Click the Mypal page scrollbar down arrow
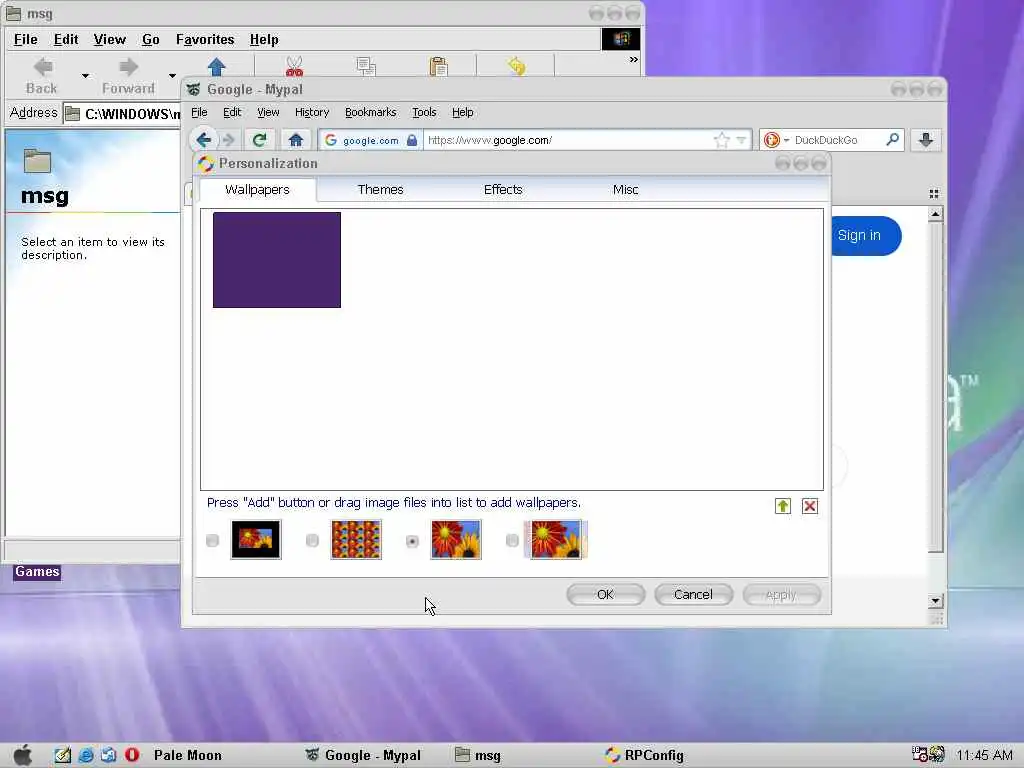This screenshot has height=768, width=1024. tap(935, 601)
